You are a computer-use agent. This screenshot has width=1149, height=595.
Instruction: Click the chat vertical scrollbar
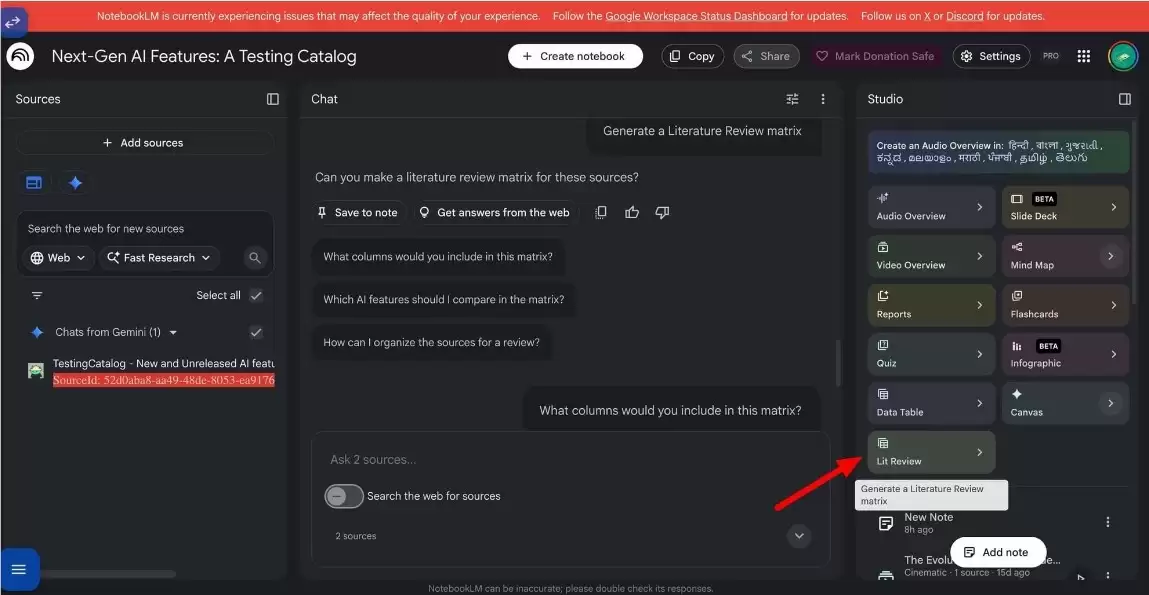pyautogui.click(x=838, y=363)
